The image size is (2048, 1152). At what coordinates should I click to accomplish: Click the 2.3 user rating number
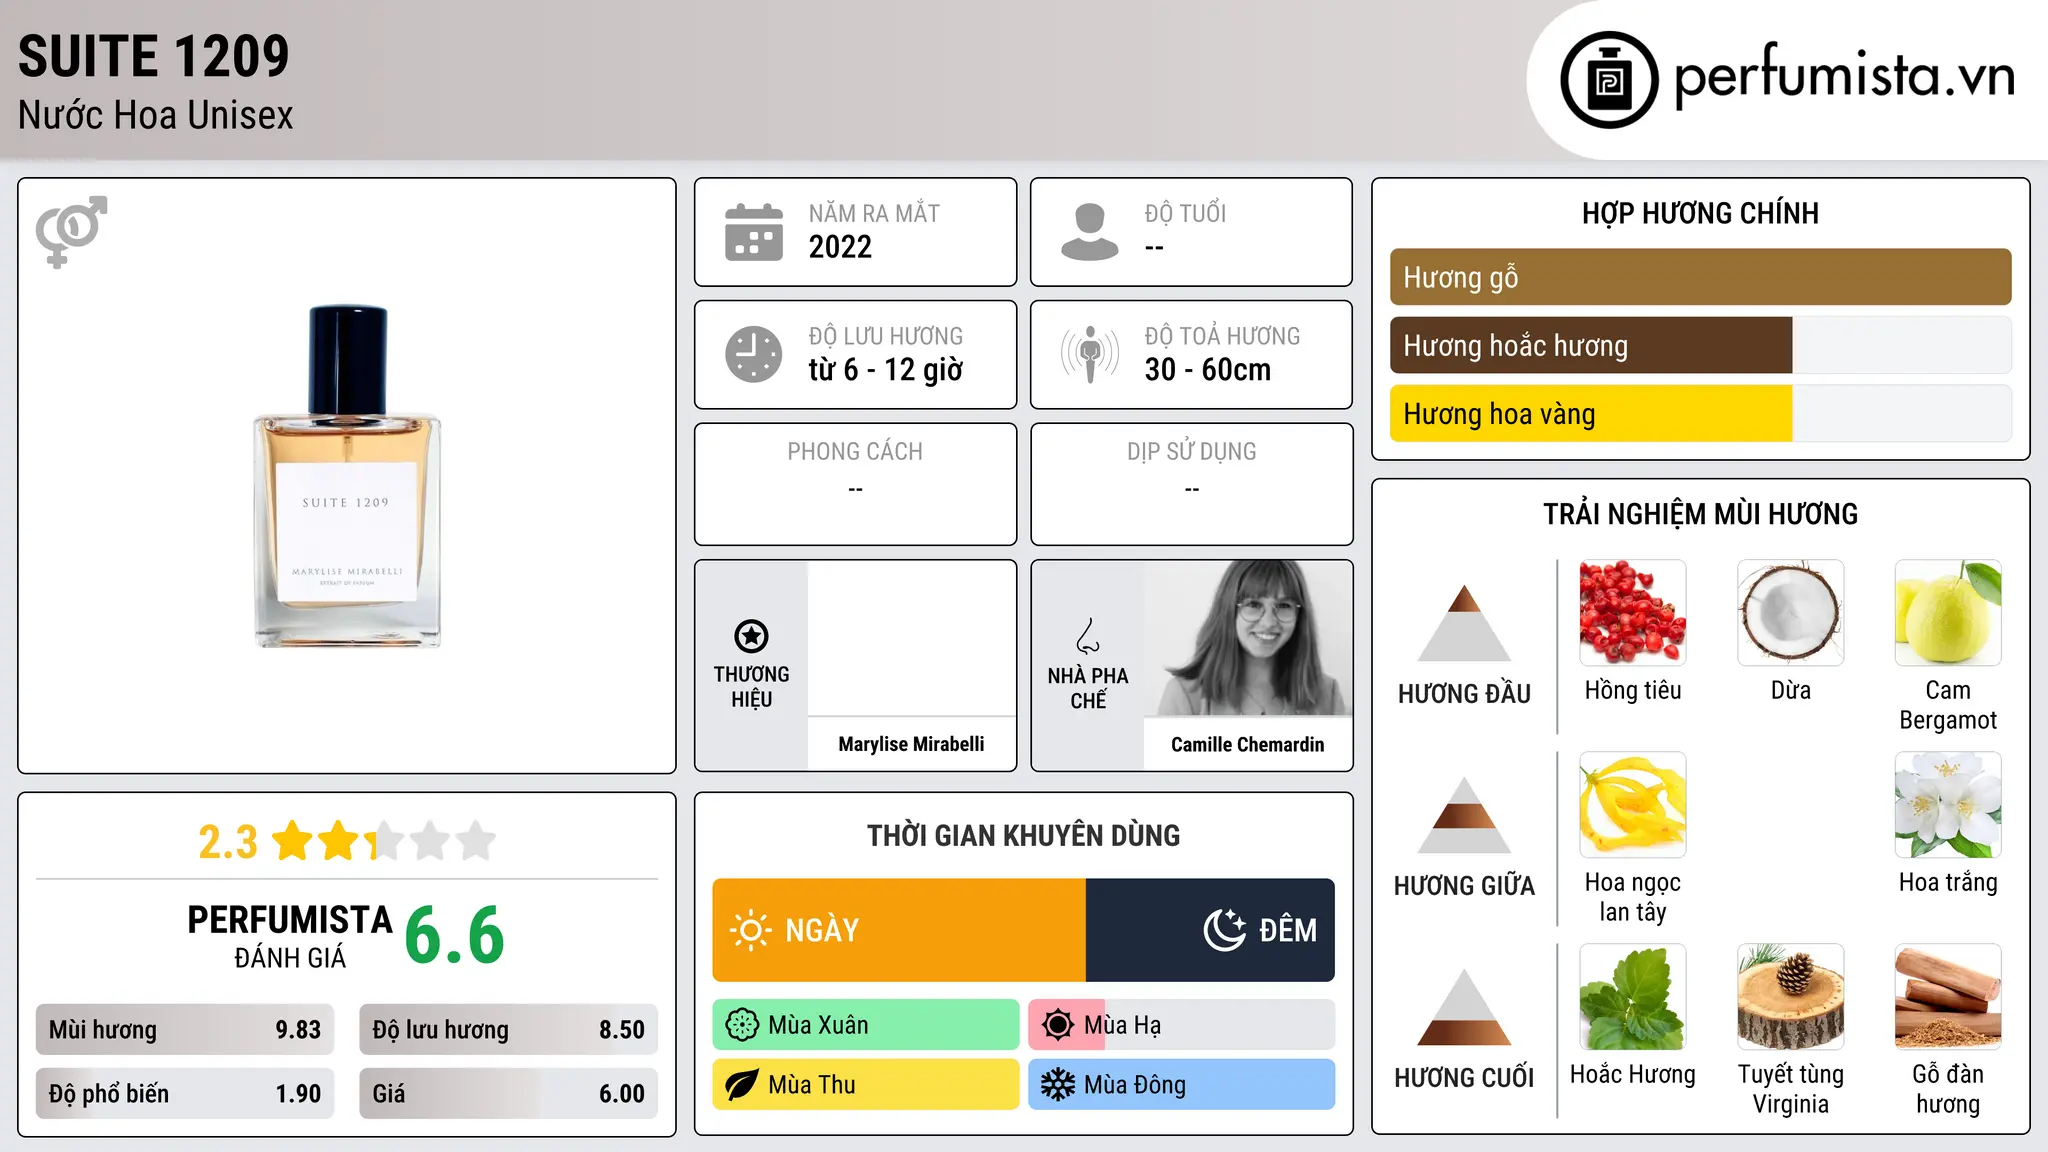[228, 842]
